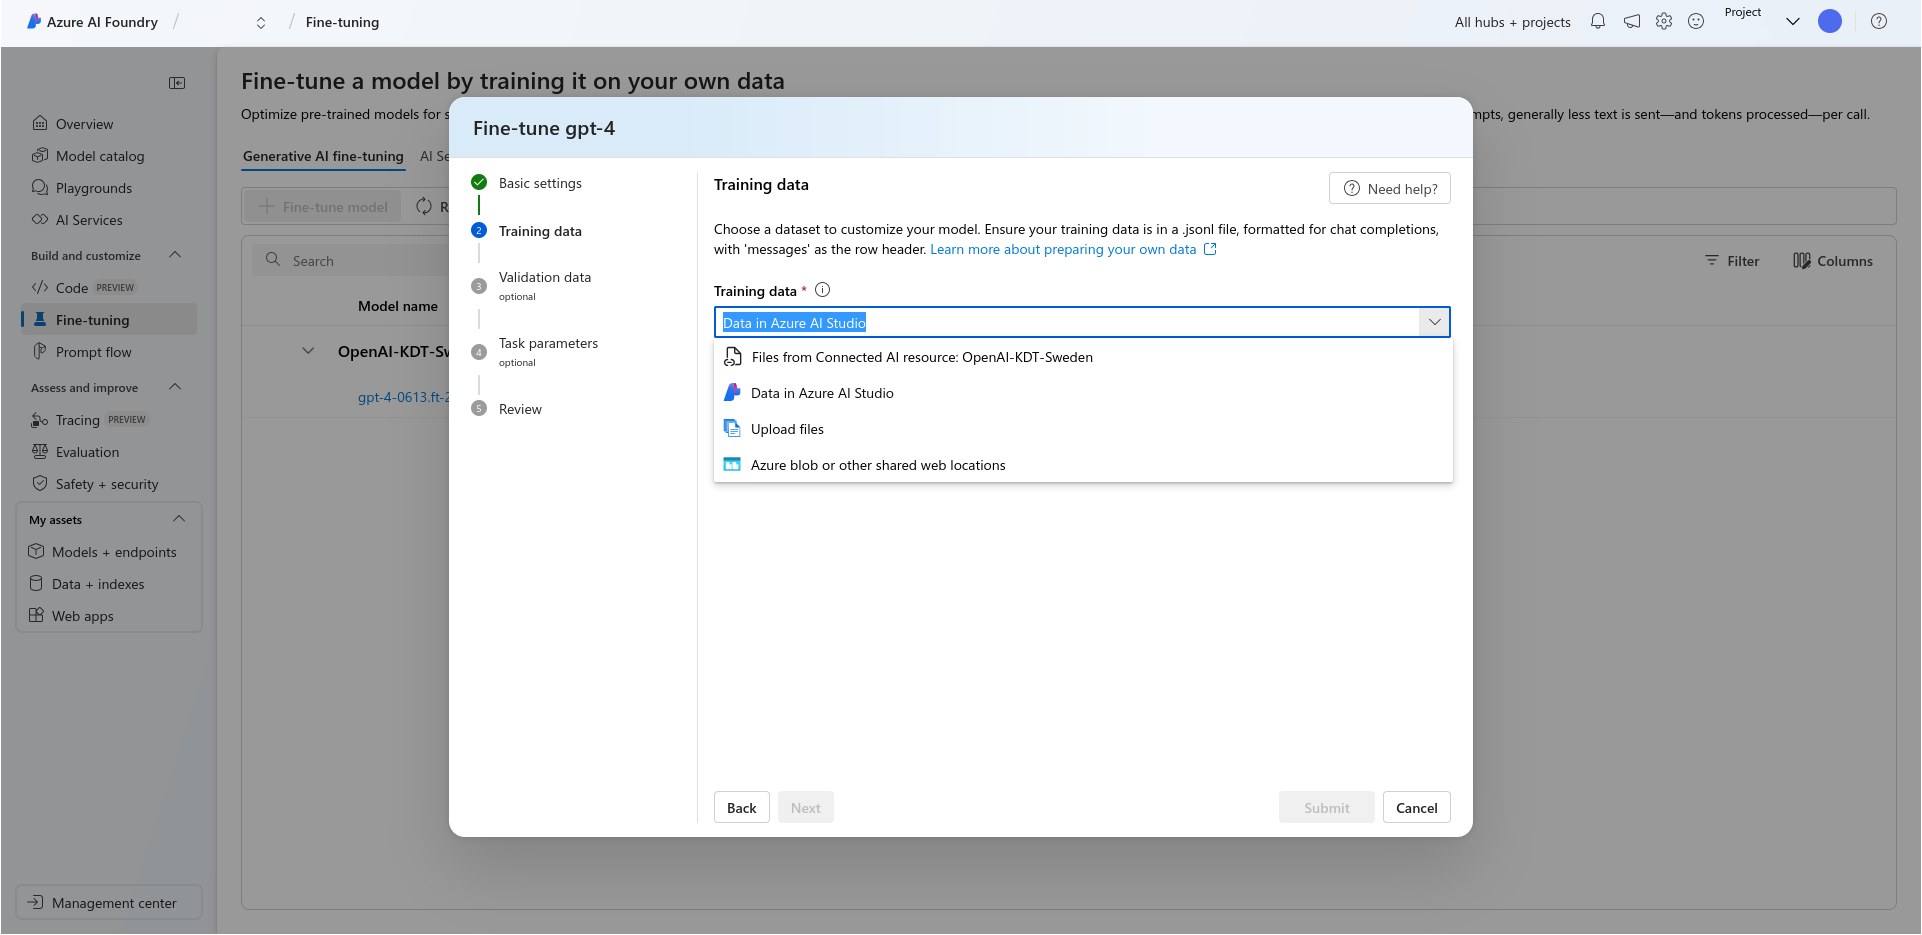Open Learn more about preparing data link

point(1073,249)
